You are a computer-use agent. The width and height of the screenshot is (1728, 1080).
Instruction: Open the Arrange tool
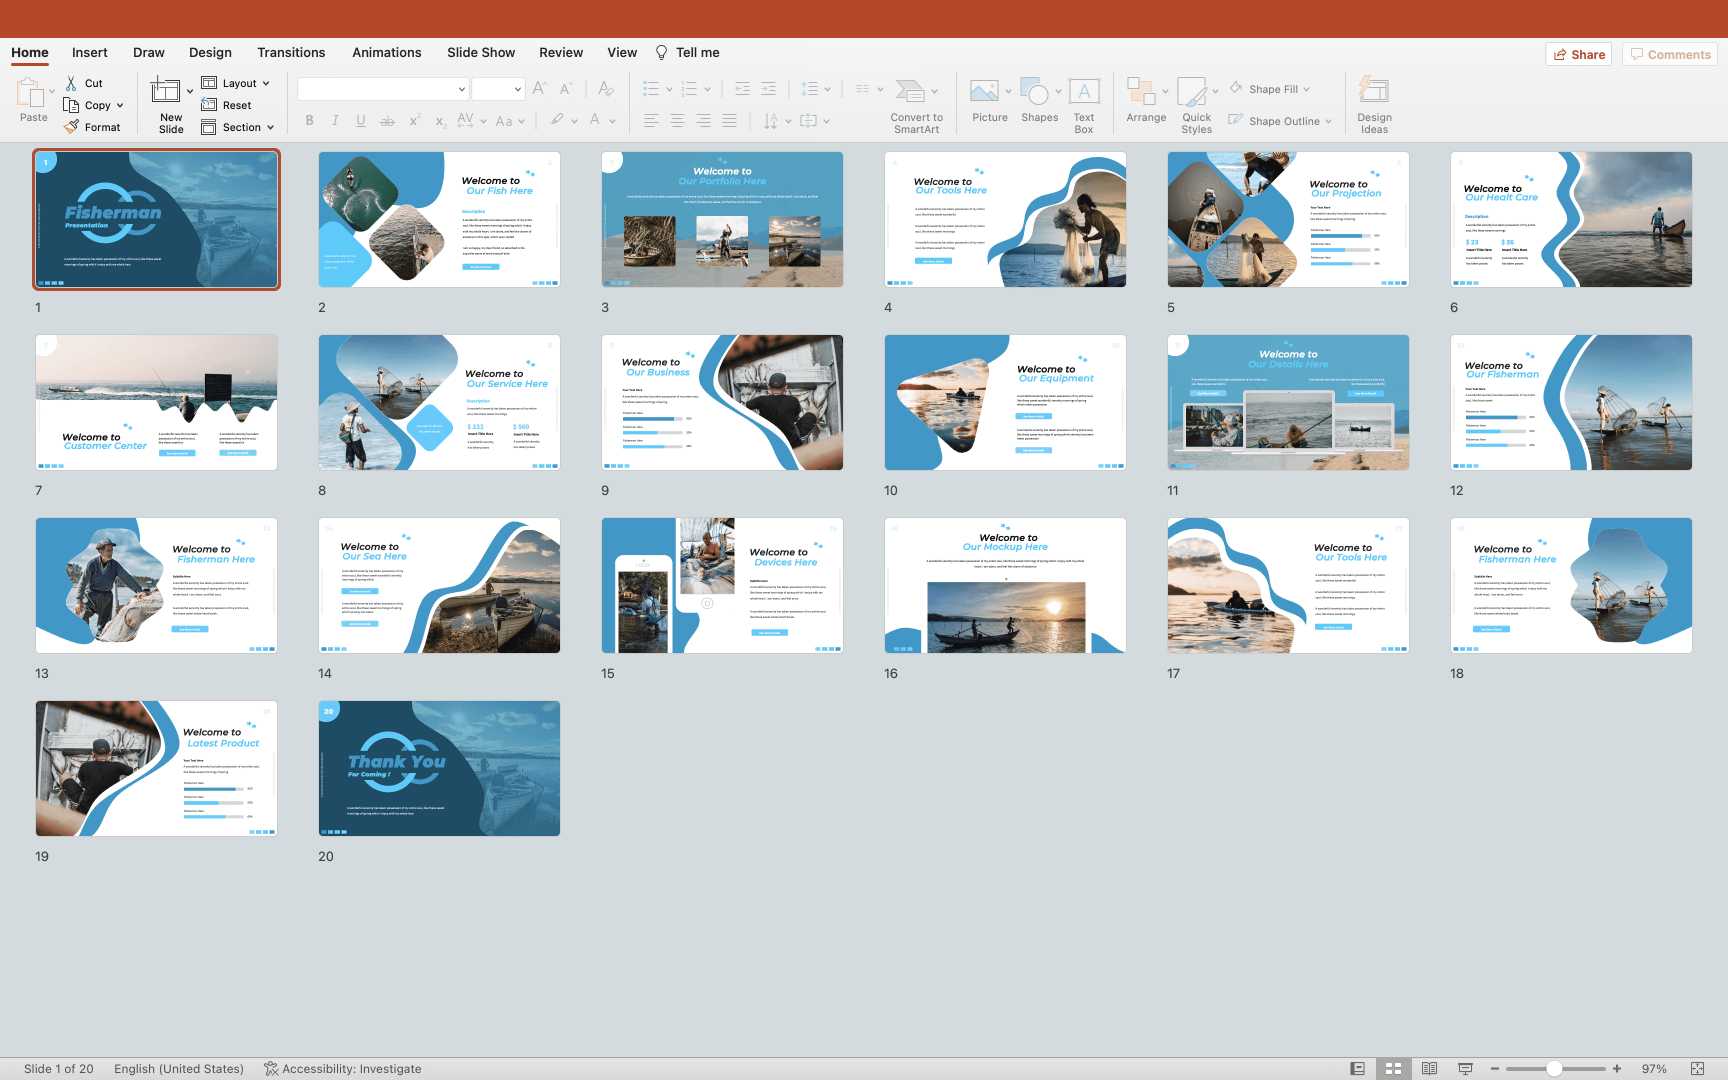(x=1141, y=92)
